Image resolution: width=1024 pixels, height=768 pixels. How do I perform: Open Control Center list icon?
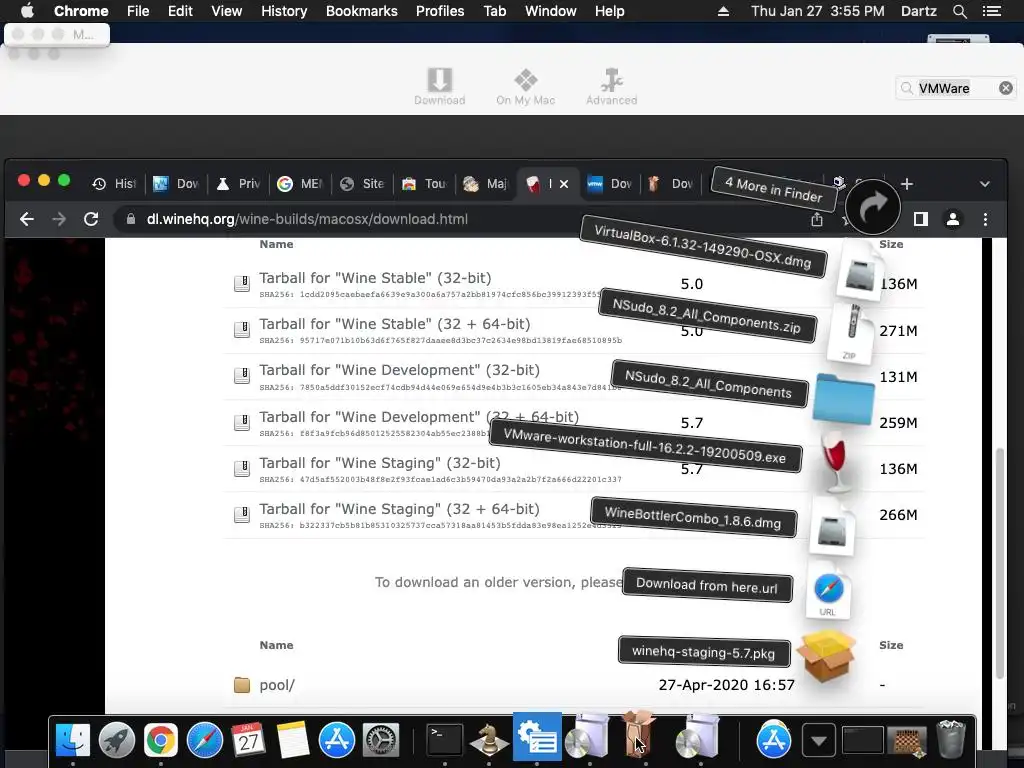[x=991, y=11]
